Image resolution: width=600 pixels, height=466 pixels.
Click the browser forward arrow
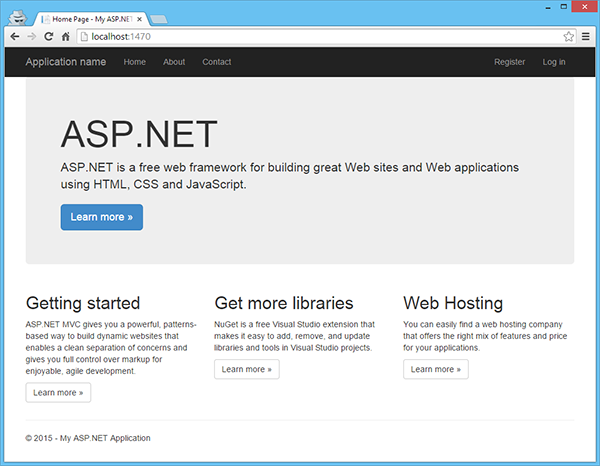pyautogui.click(x=32, y=37)
